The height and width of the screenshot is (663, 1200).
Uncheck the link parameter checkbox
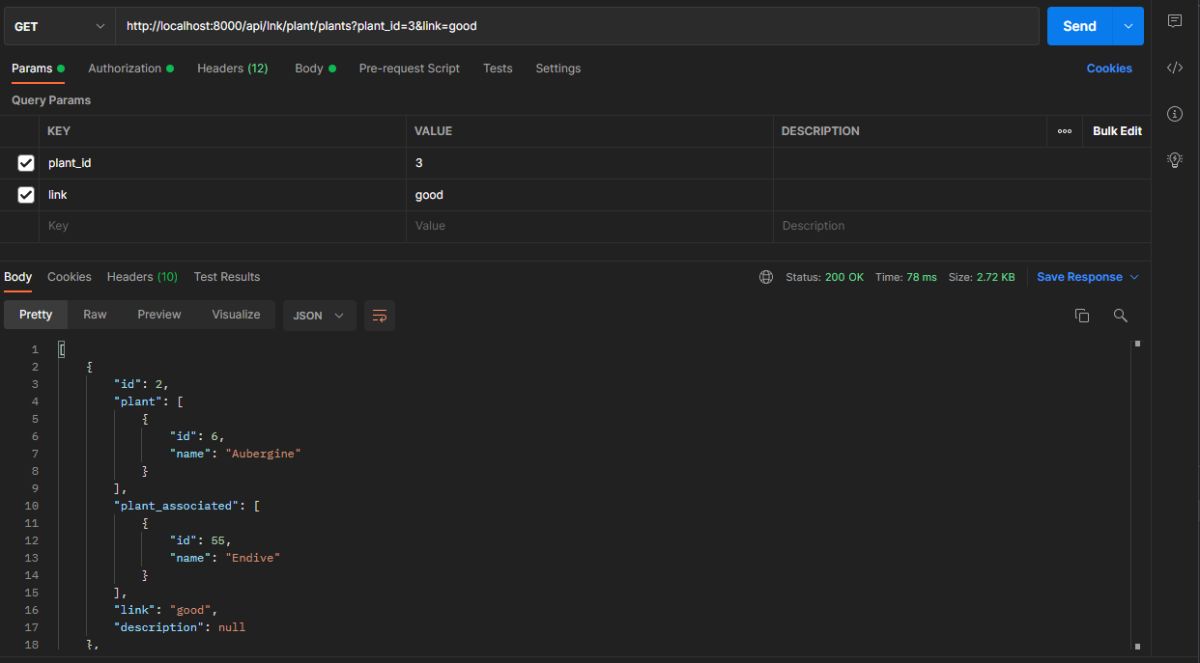[x=26, y=195]
